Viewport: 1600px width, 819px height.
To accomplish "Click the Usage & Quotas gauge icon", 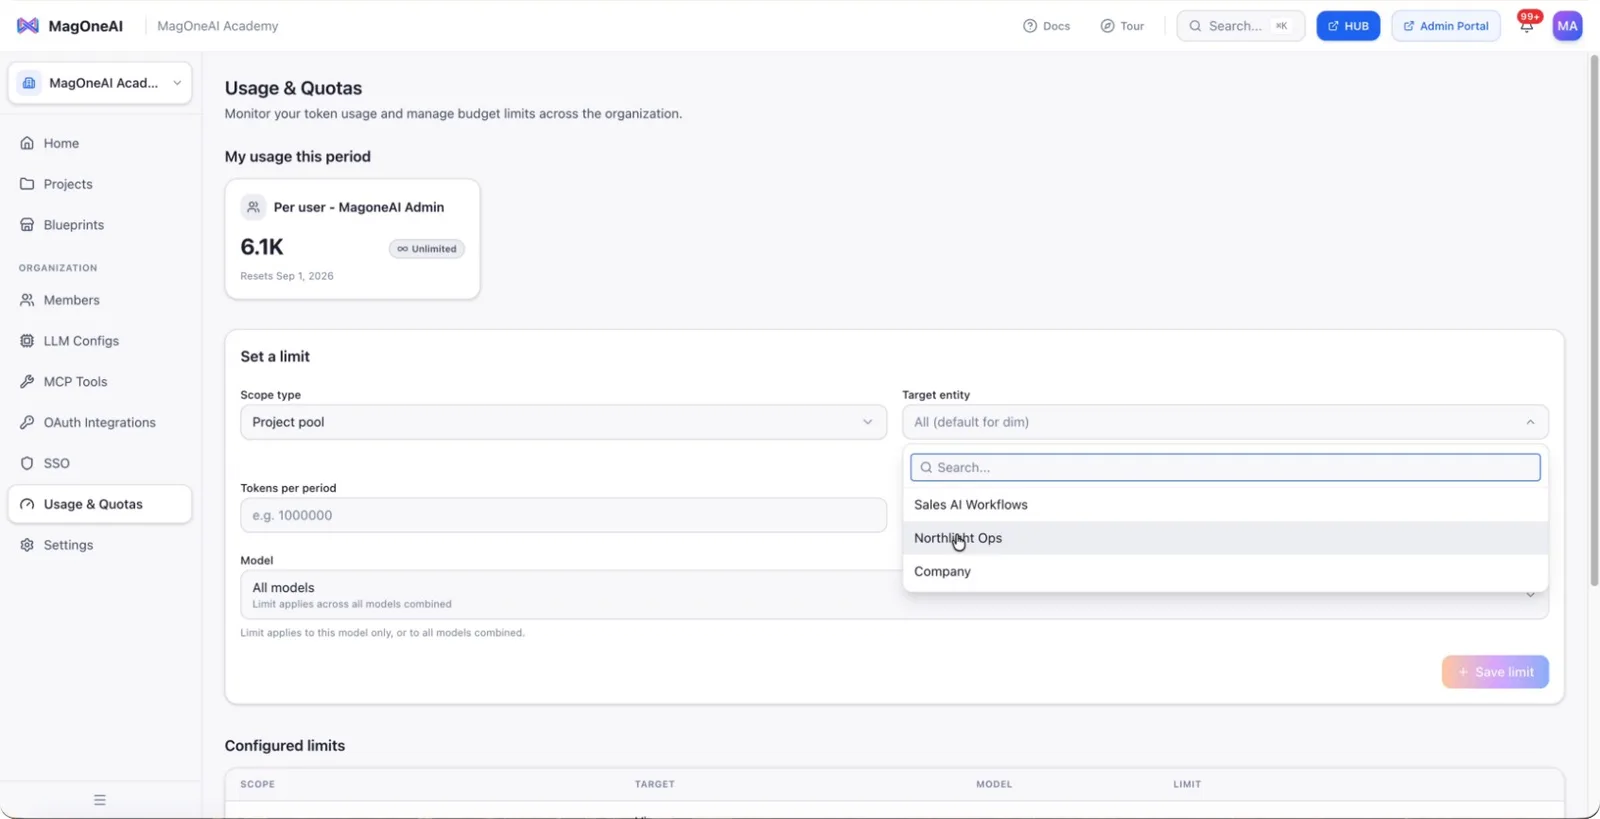I will 27,504.
